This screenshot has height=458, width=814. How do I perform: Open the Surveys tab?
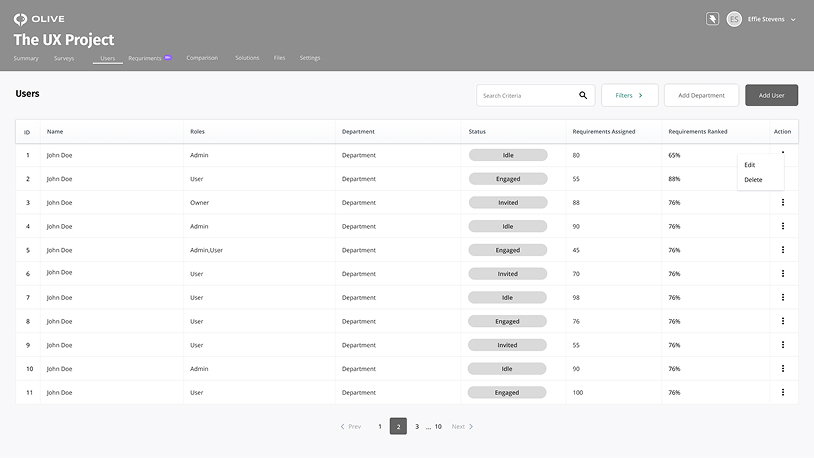(64, 58)
